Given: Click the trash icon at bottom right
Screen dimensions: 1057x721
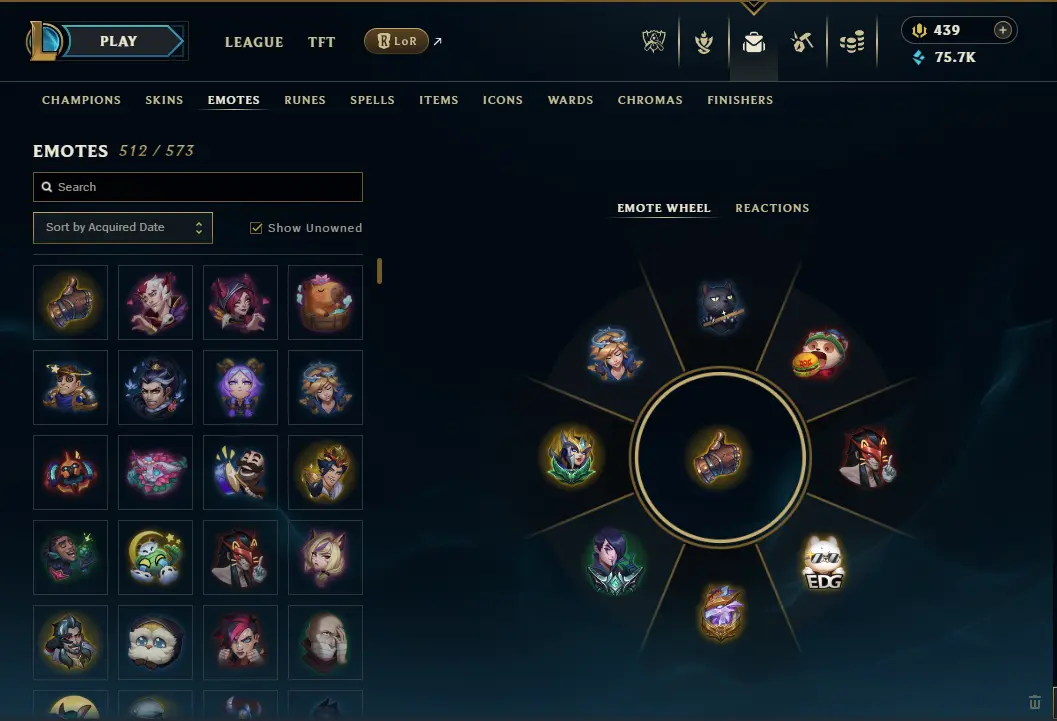Looking at the screenshot, I should 1035,702.
